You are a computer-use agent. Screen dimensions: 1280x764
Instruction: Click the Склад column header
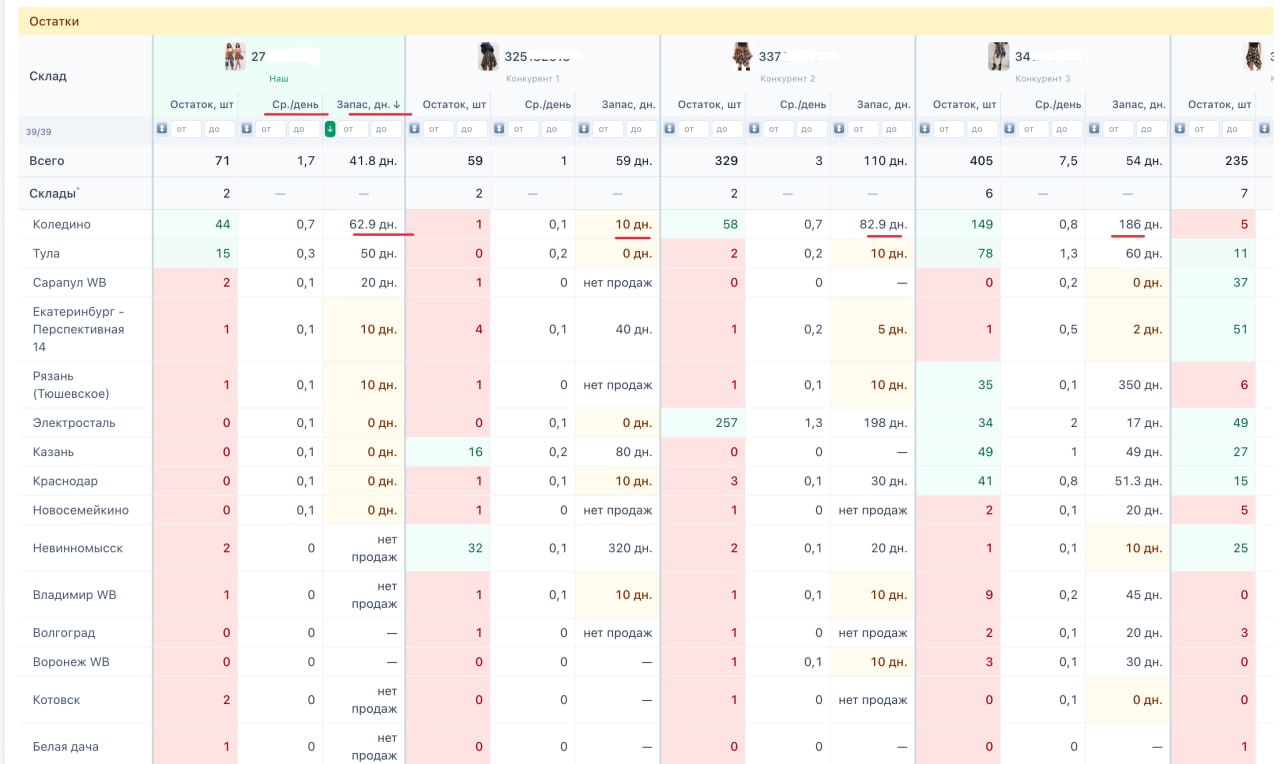(x=48, y=76)
